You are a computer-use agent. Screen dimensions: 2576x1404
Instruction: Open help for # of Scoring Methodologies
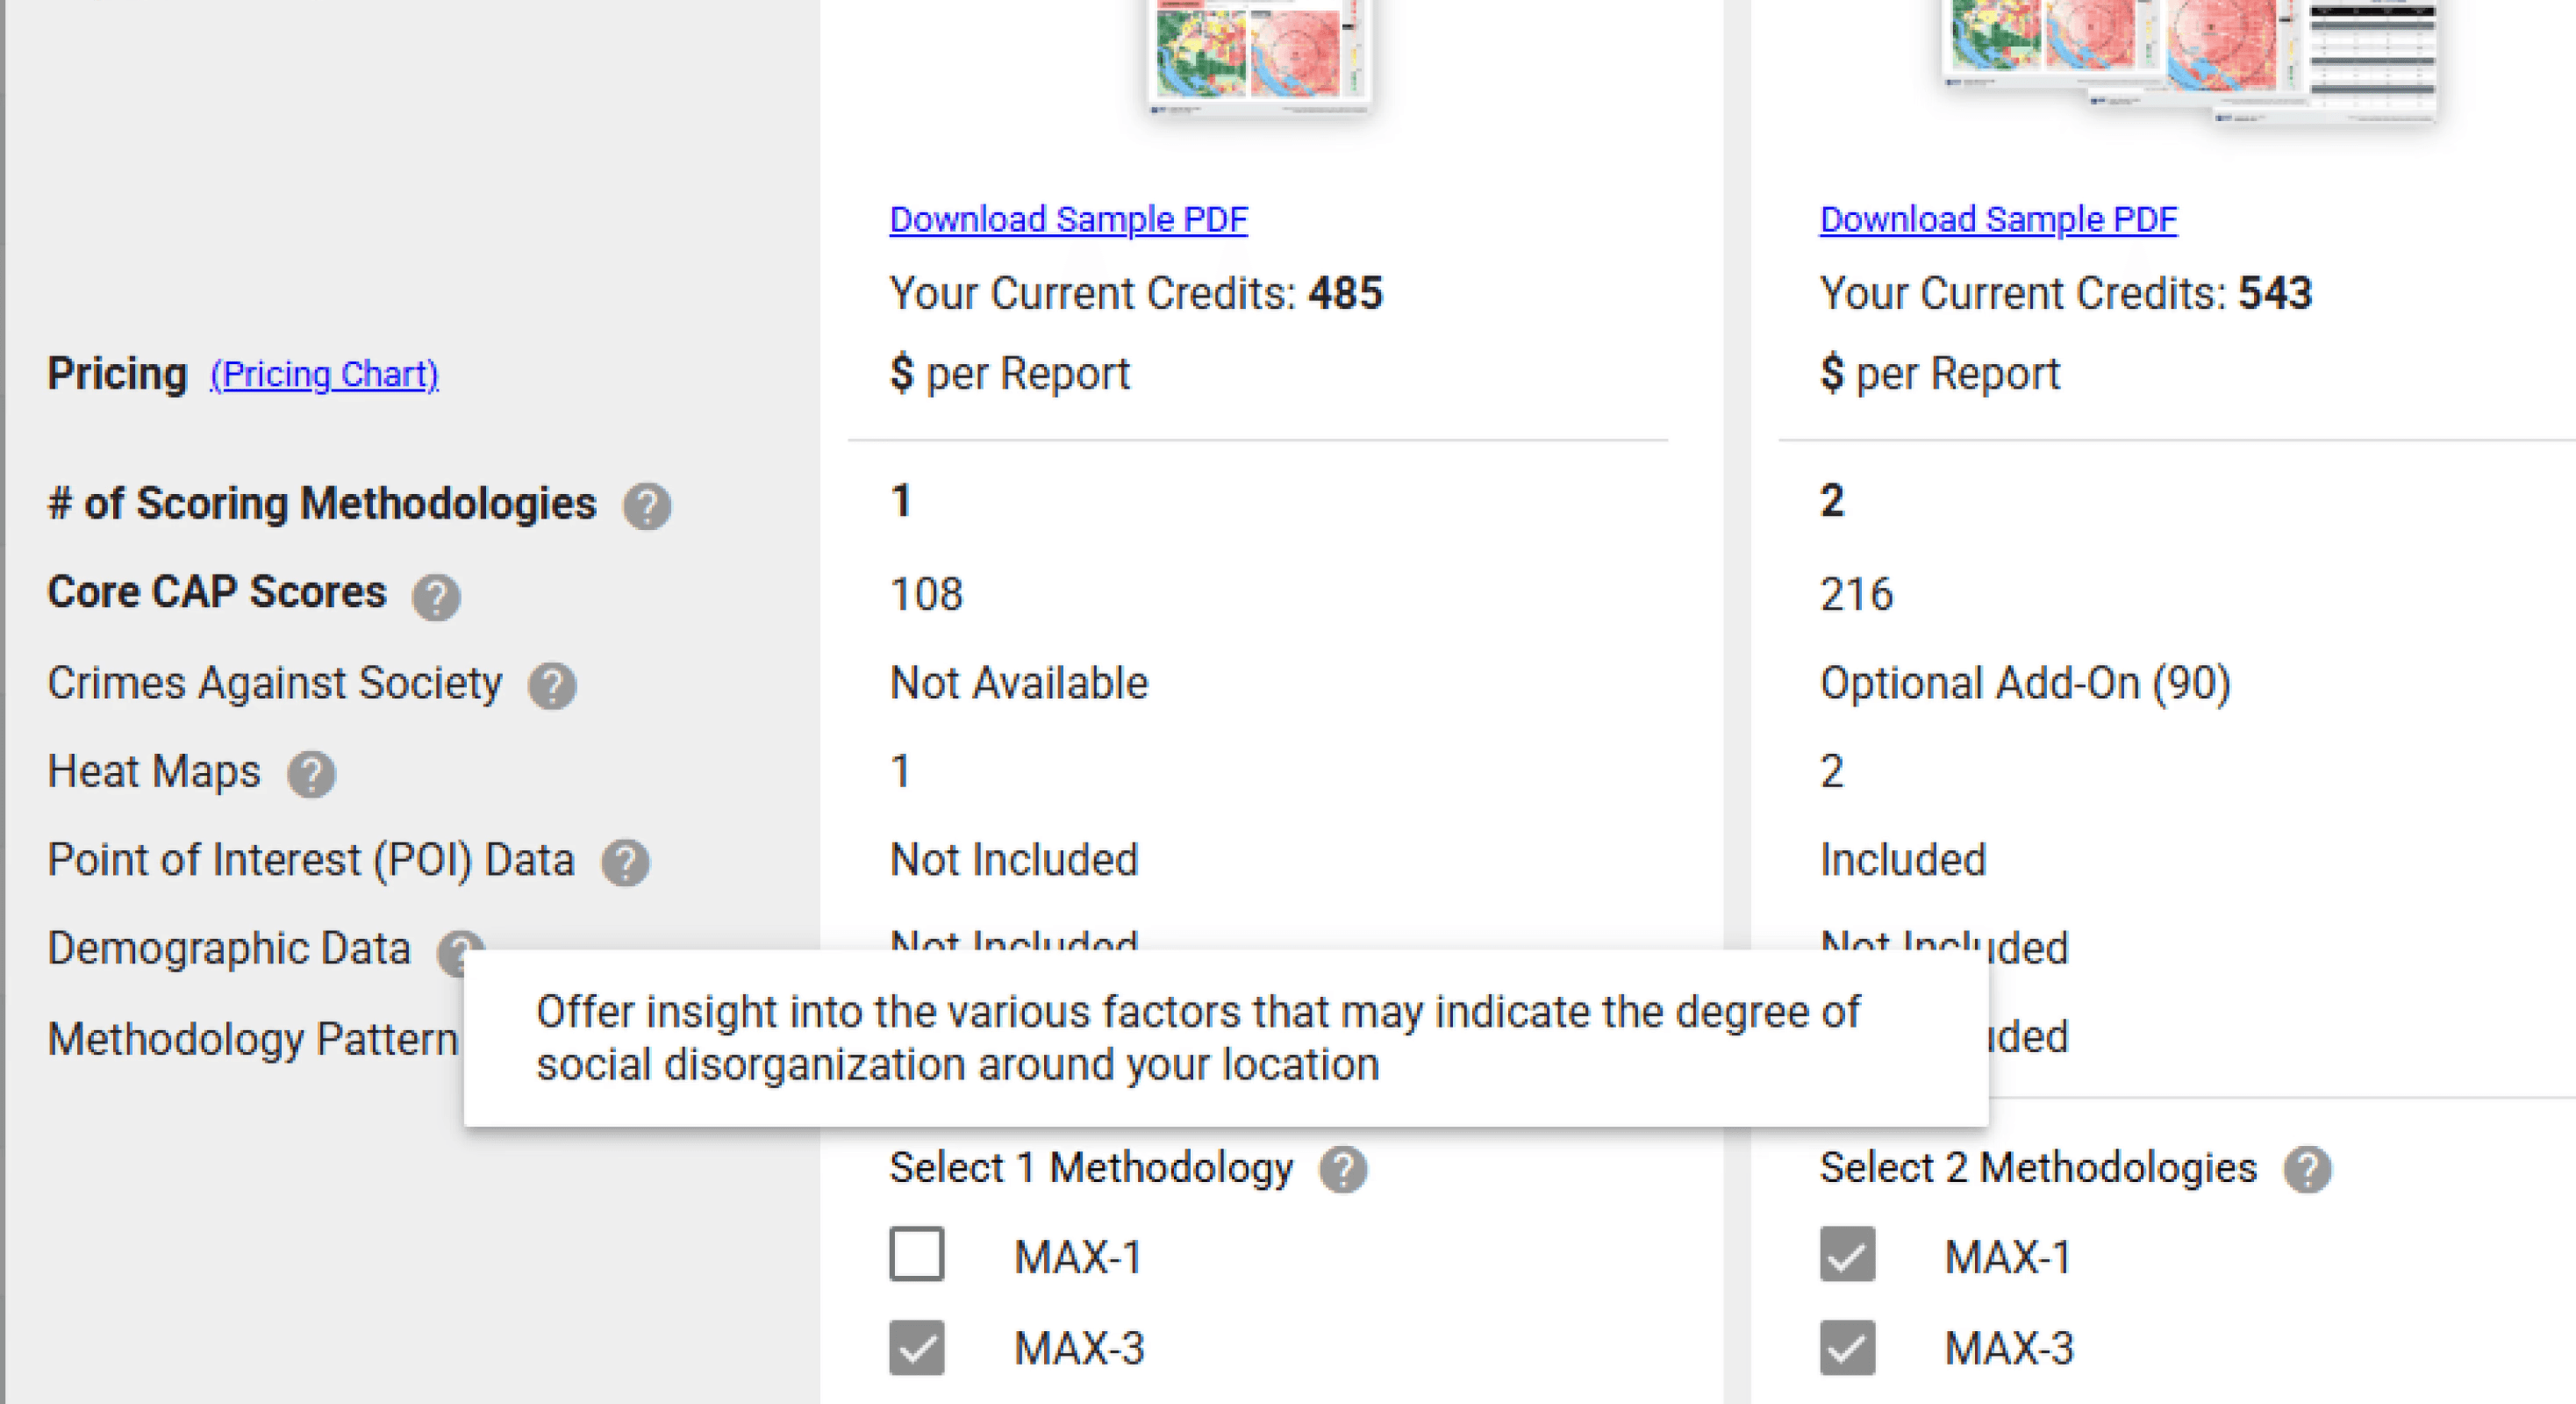pos(647,506)
